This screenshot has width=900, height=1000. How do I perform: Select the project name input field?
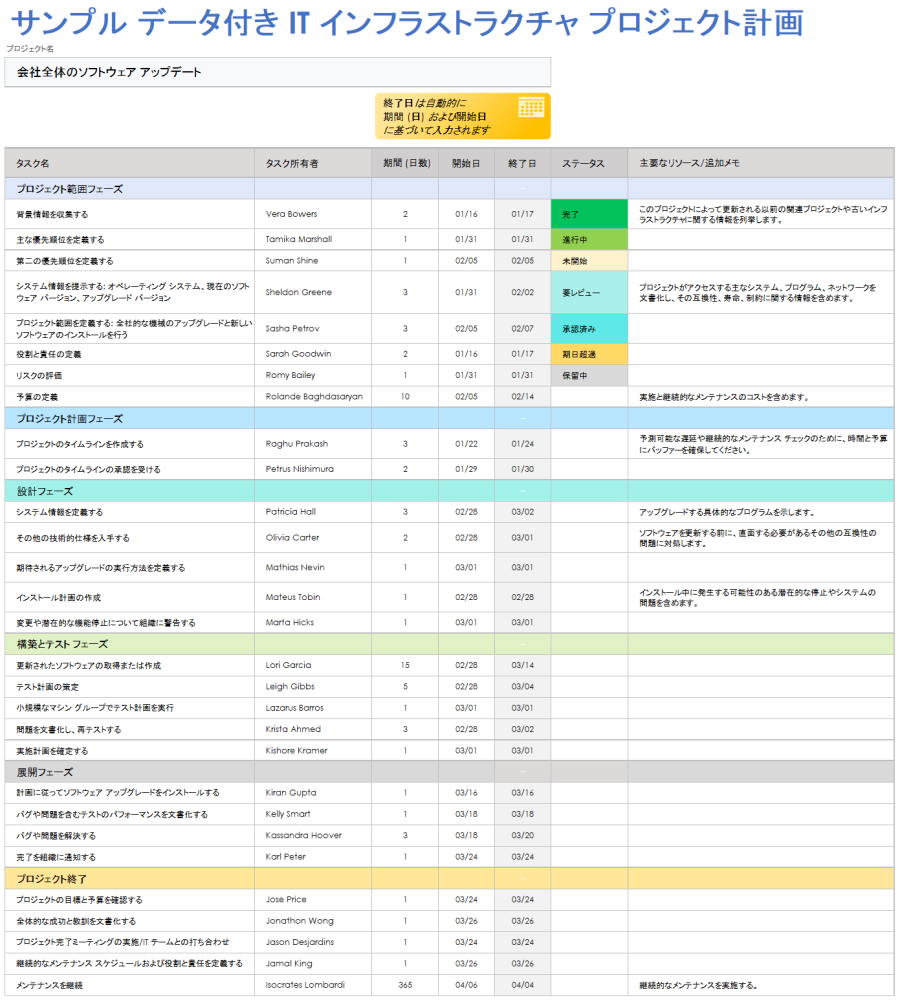[277, 72]
